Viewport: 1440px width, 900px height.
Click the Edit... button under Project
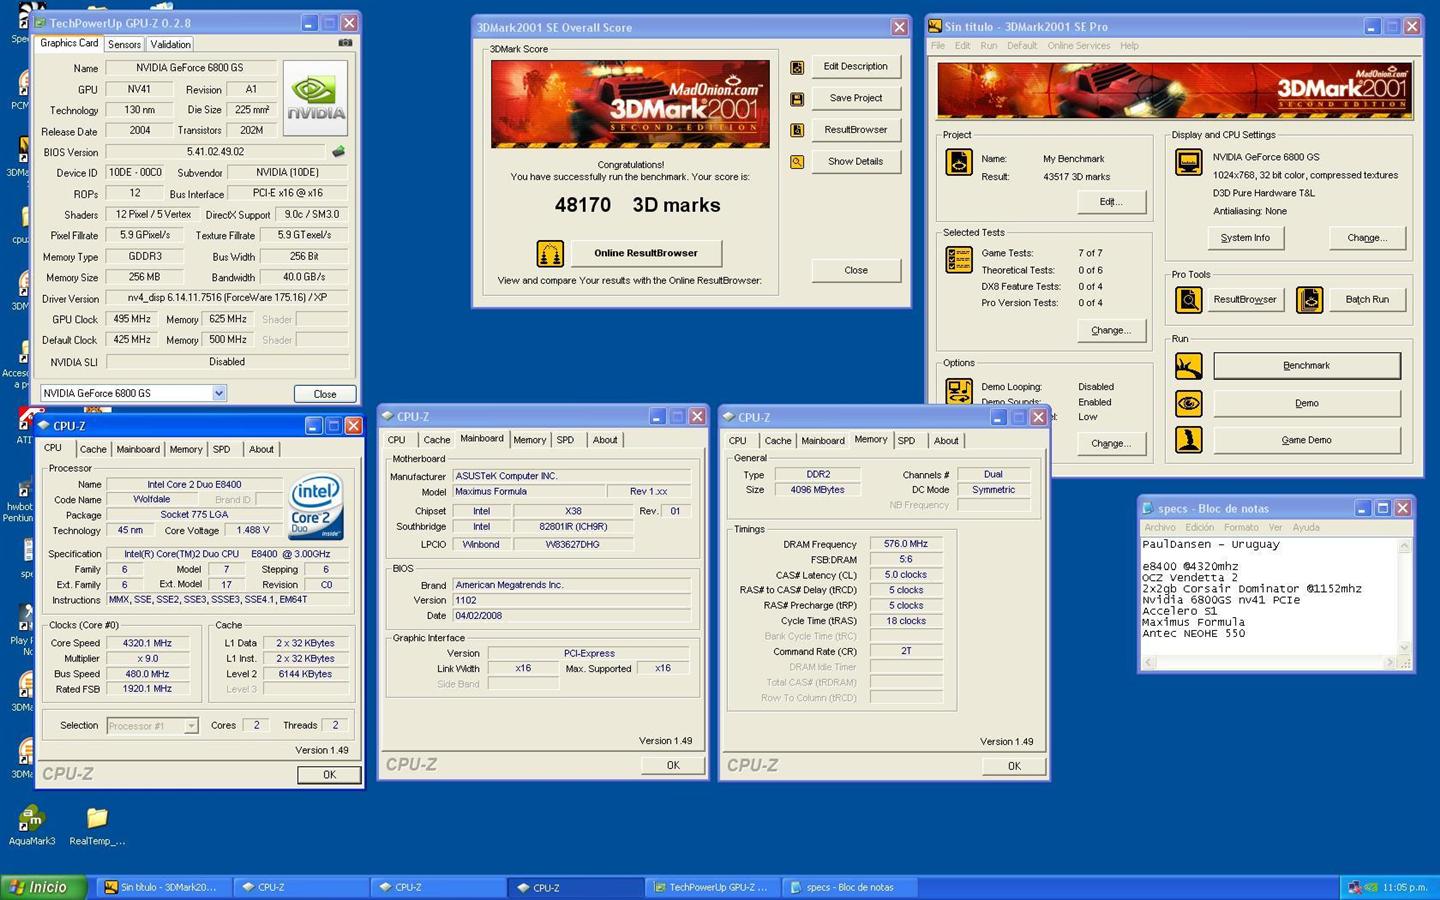pyautogui.click(x=1111, y=202)
